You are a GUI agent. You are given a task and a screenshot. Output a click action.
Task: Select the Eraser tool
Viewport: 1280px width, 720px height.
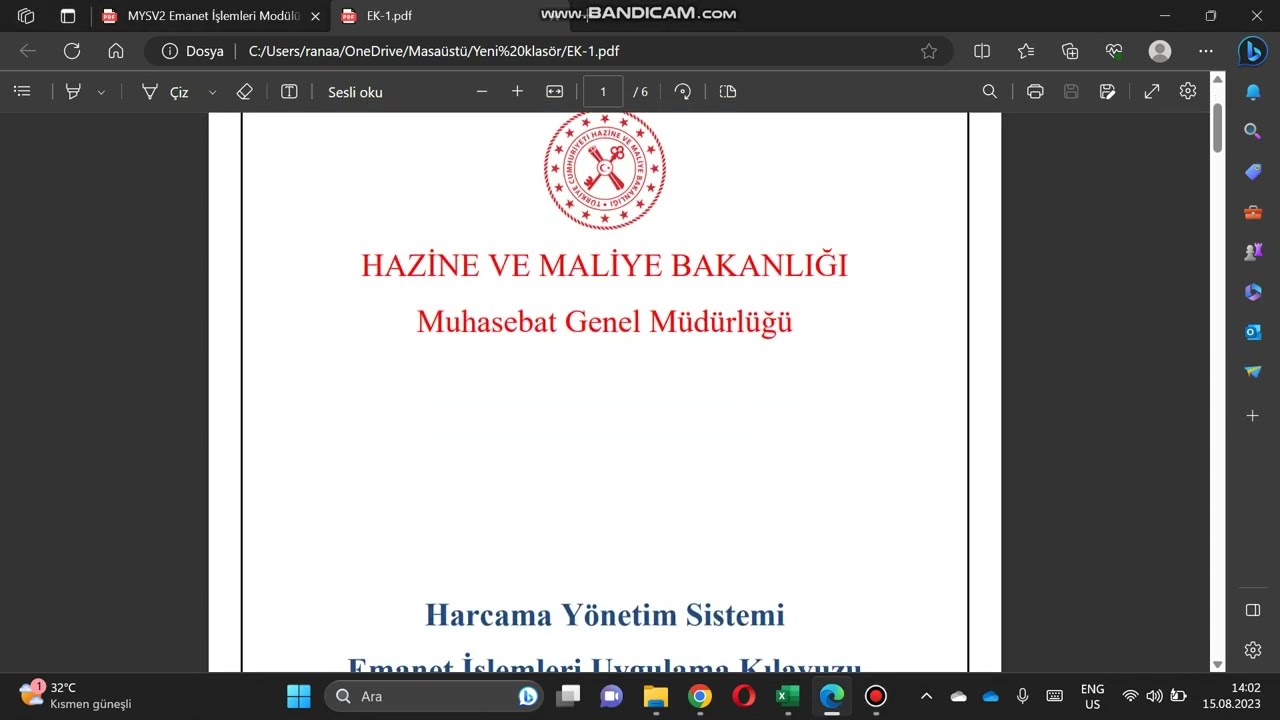tap(245, 91)
